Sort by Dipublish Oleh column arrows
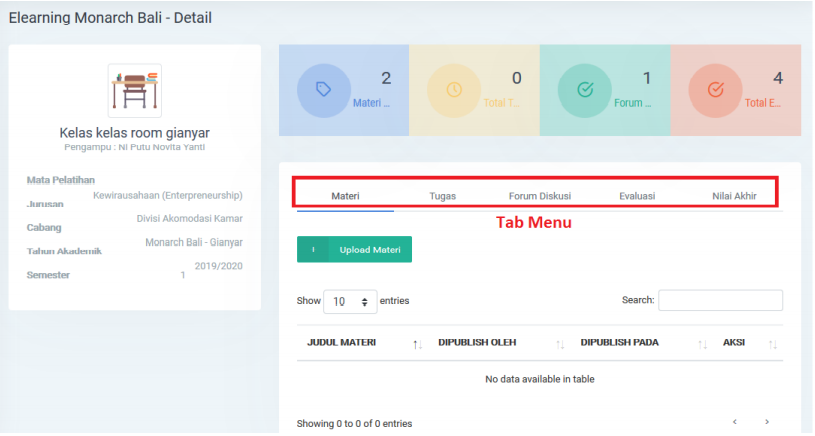This screenshot has width=815, height=436. [560, 344]
